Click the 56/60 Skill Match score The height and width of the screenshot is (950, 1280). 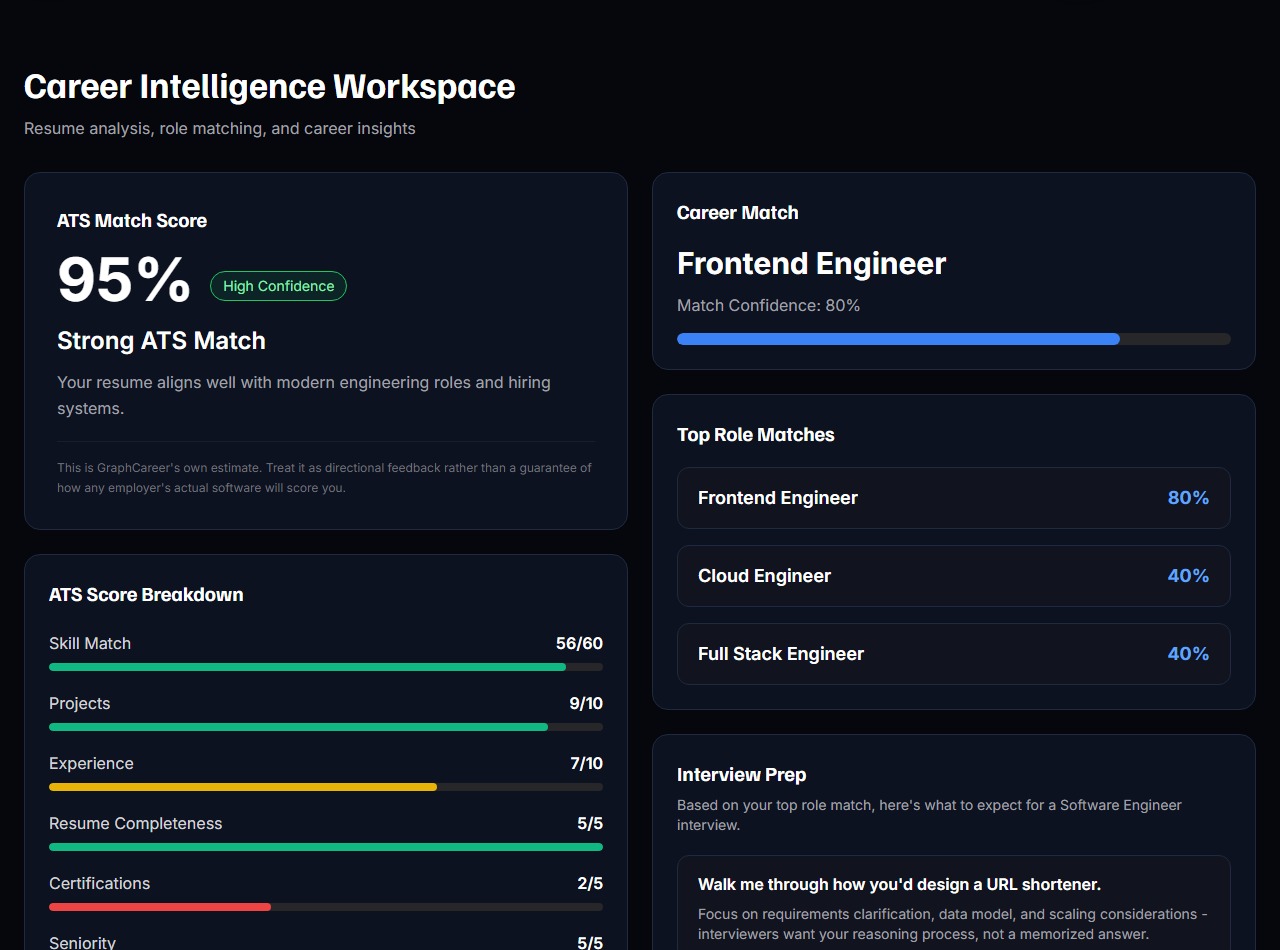tap(579, 643)
